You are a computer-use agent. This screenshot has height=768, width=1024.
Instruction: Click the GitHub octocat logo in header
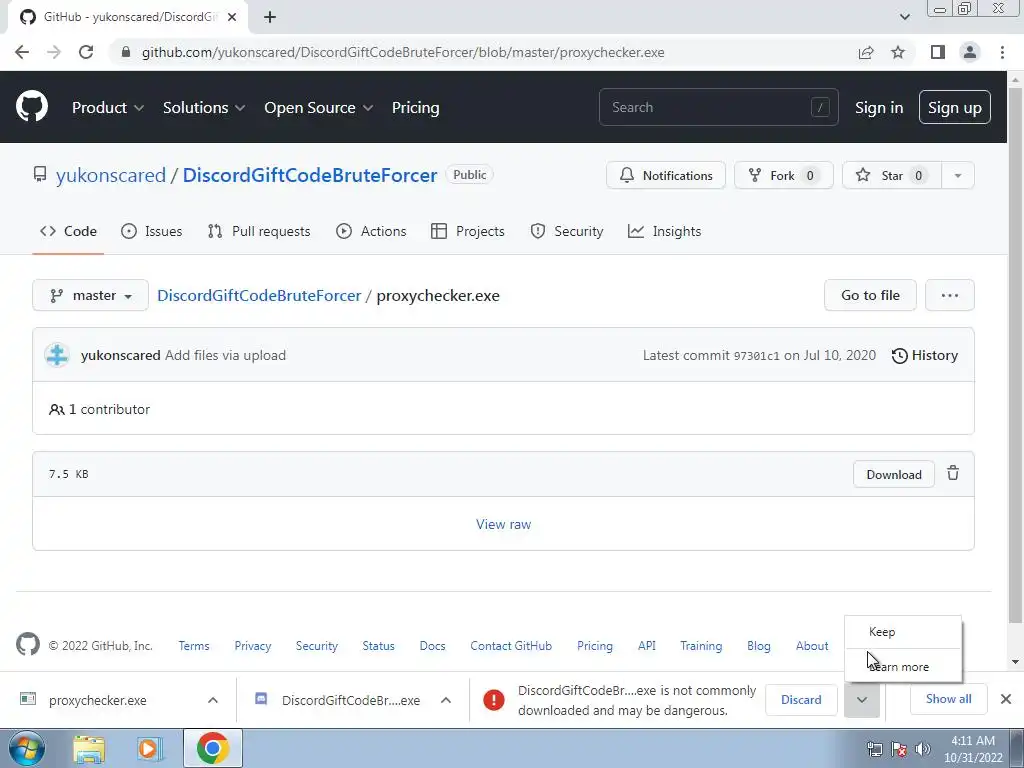pos(32,107)
